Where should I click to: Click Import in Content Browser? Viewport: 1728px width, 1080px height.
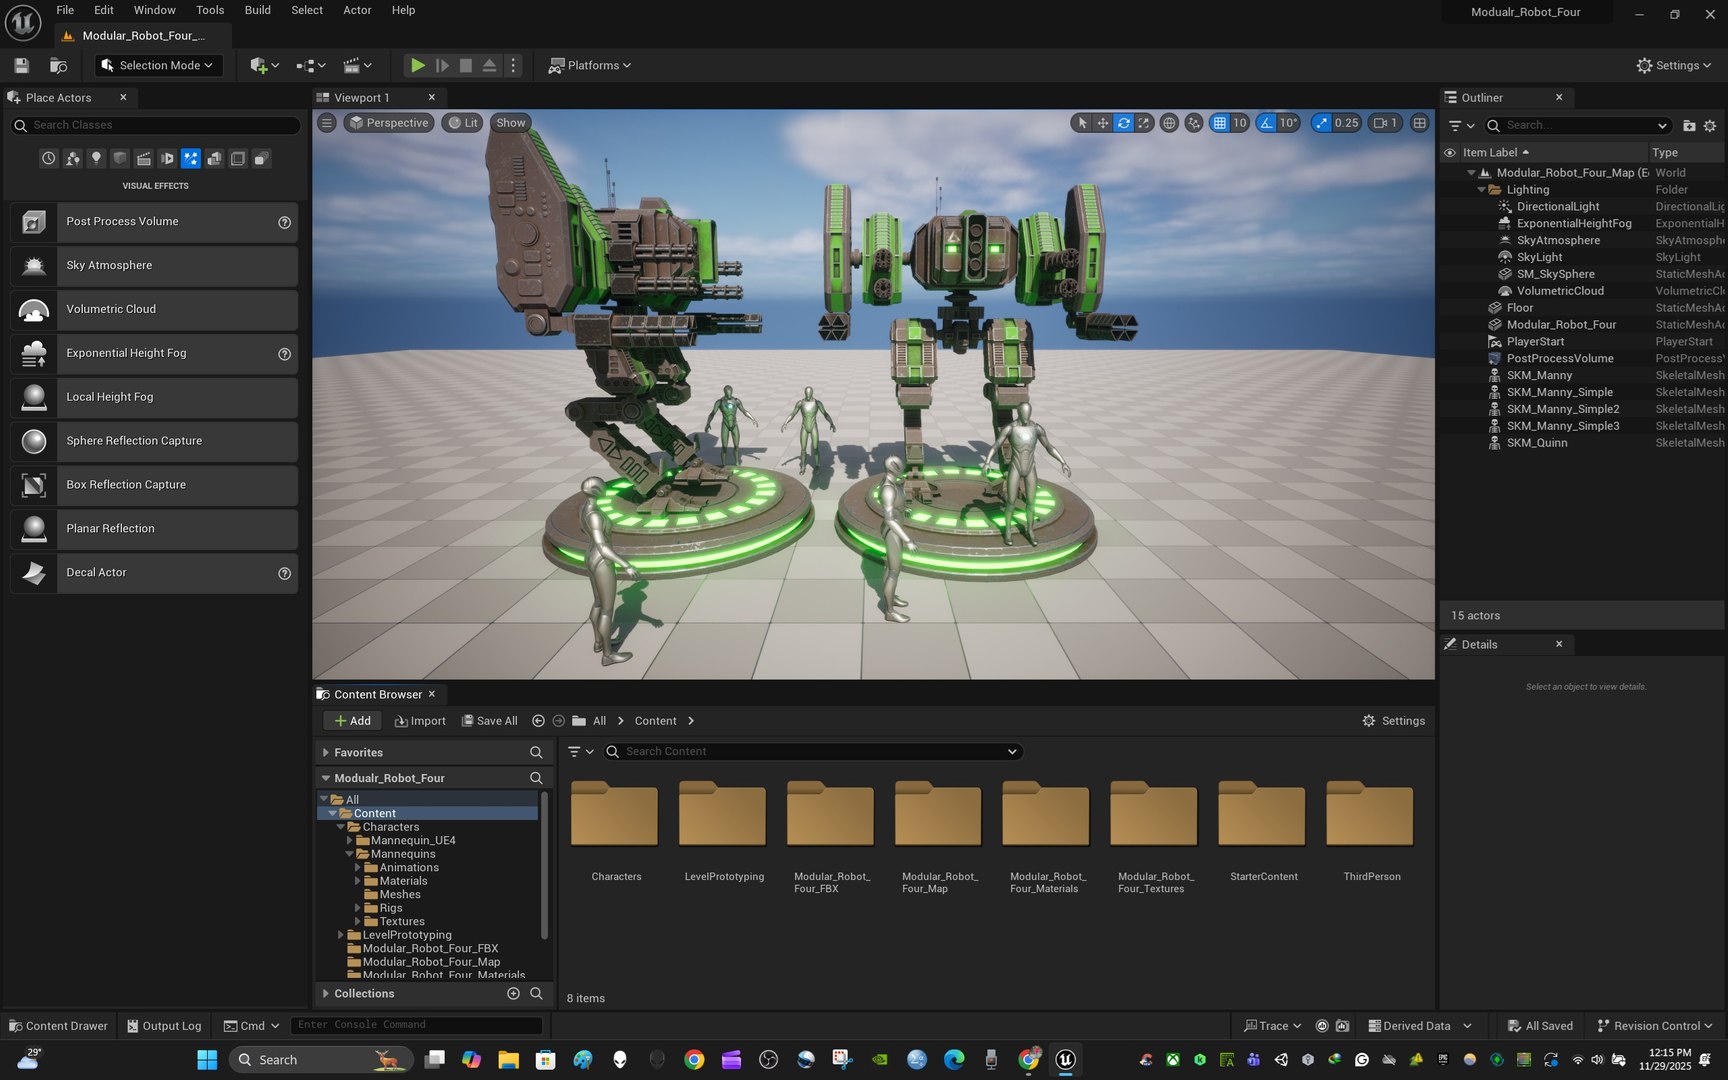[x=420, y=721]
